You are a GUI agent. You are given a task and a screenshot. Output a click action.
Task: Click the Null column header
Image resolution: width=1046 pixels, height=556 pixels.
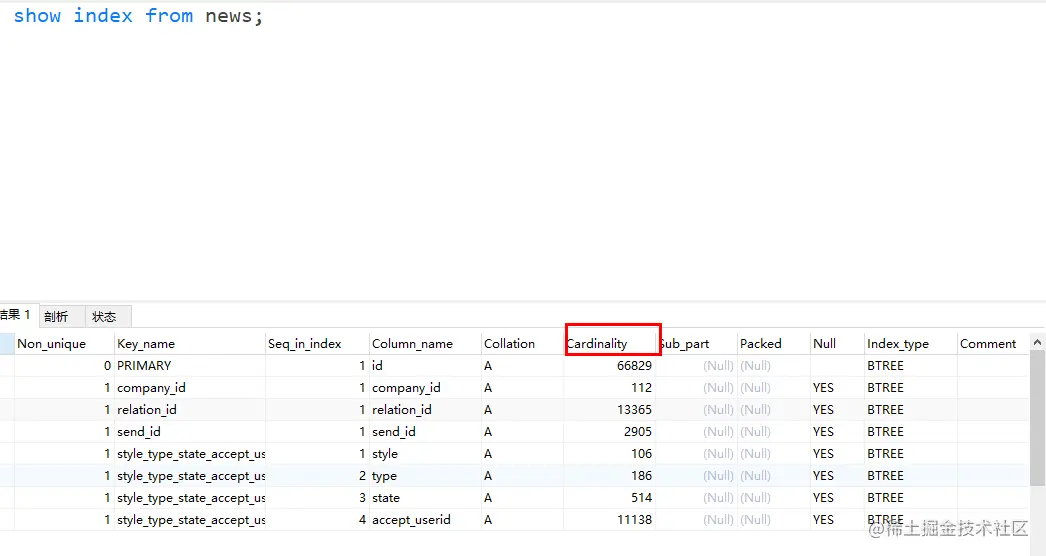[x=837, y=344]
